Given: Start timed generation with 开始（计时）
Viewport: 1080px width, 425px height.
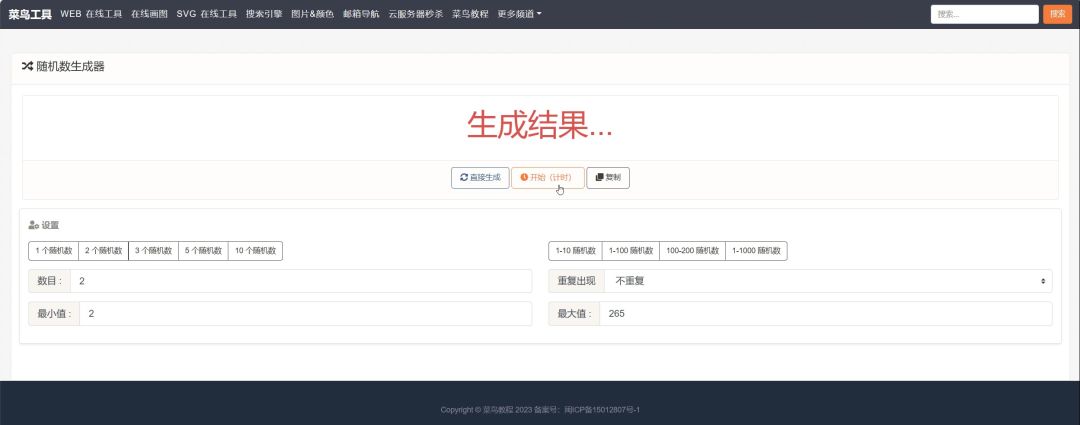Looking at the screenshot, I should pyautogui.click(x=548, y=178).
